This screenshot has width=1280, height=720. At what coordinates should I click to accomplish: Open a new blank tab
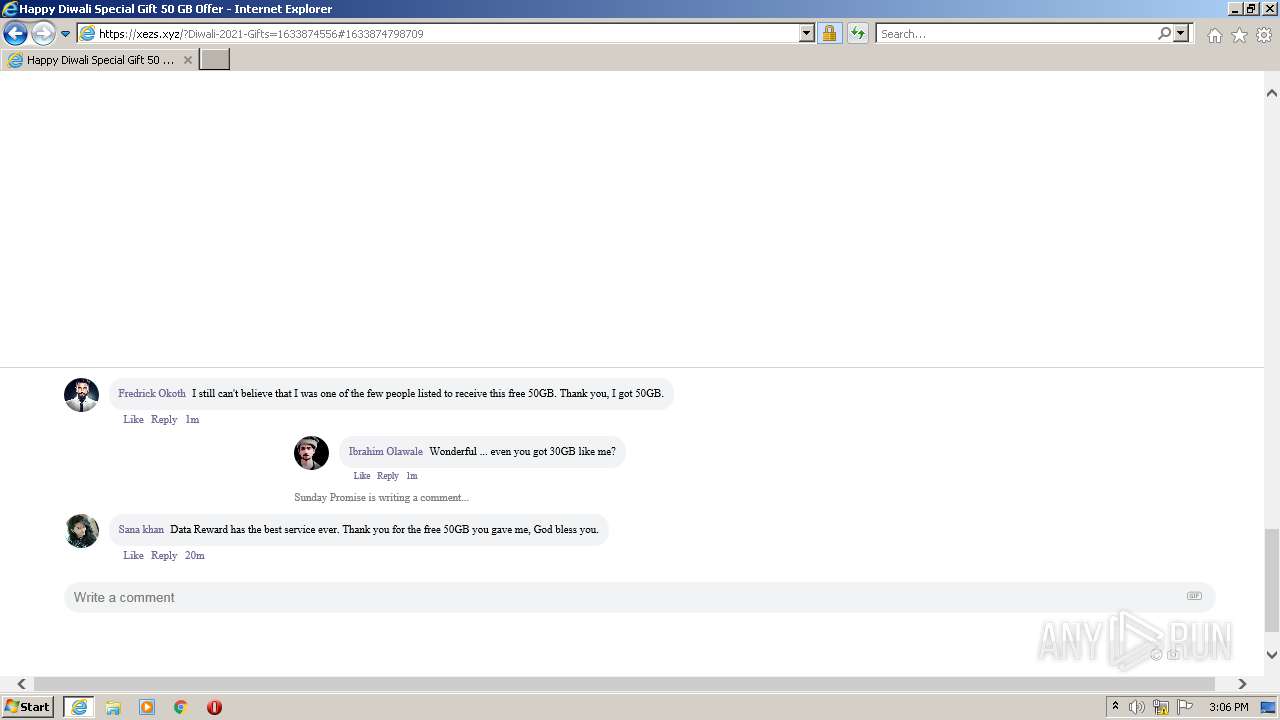[x=215, y=59]
